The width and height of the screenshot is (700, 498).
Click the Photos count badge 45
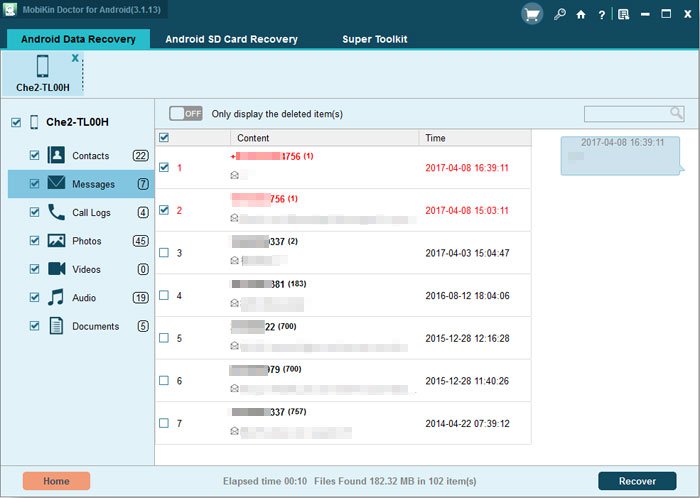pyautogui.click(x=141, y=241)
